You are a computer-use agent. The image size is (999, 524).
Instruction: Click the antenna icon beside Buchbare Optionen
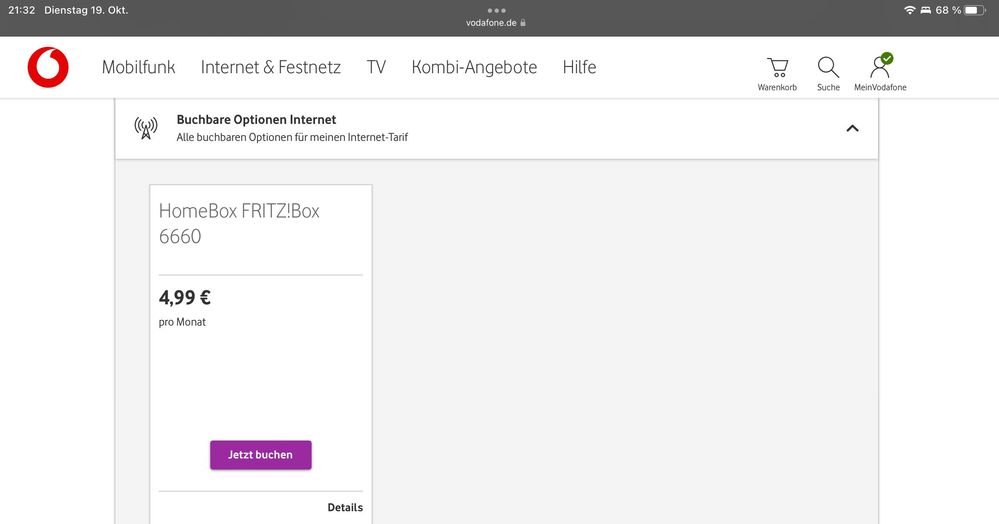146,128
